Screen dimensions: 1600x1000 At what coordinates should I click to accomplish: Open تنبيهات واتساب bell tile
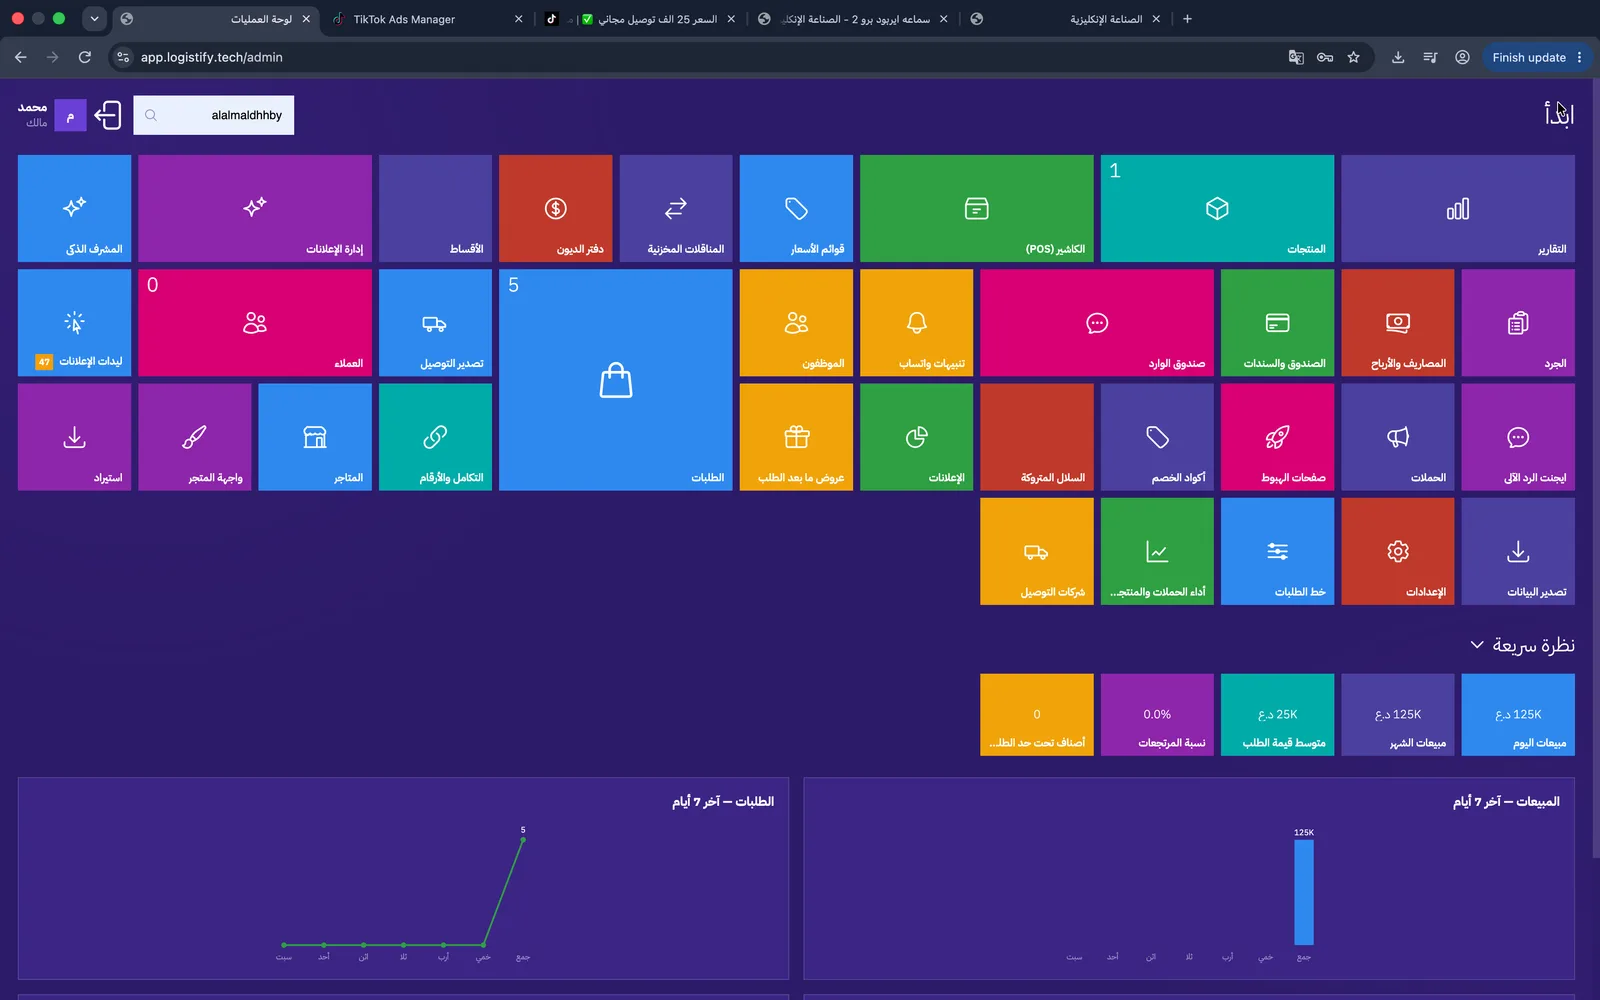pos(916,323)
